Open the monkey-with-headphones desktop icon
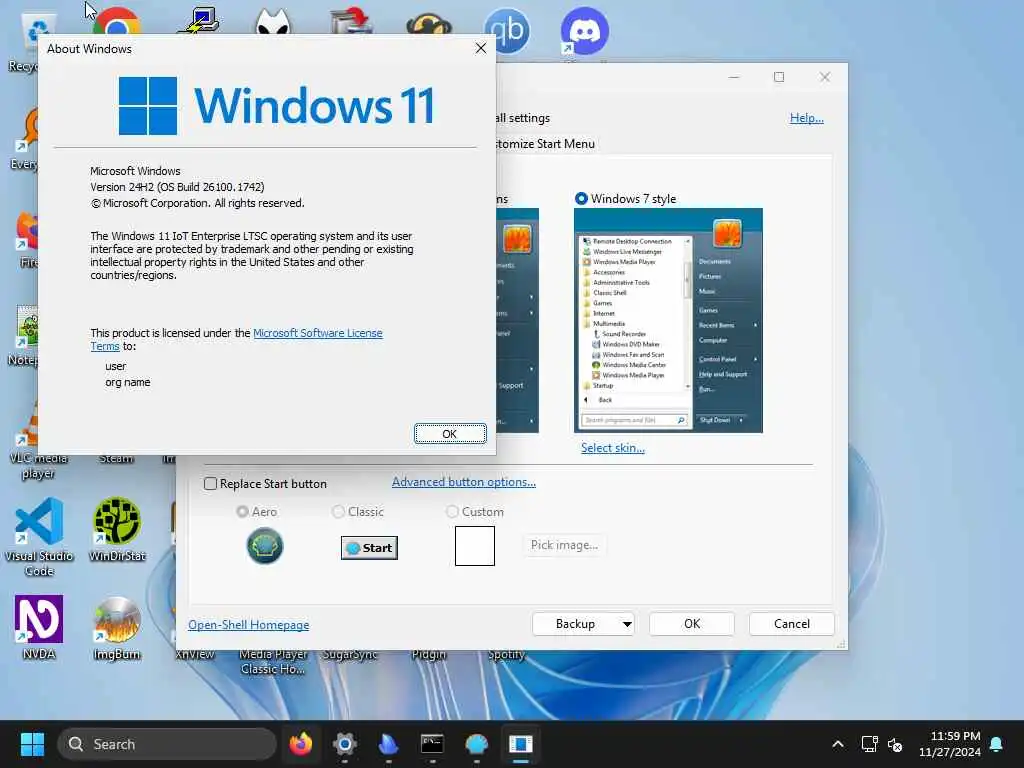Viewport: 1024px width, 768px height. (x=428, y=24)
